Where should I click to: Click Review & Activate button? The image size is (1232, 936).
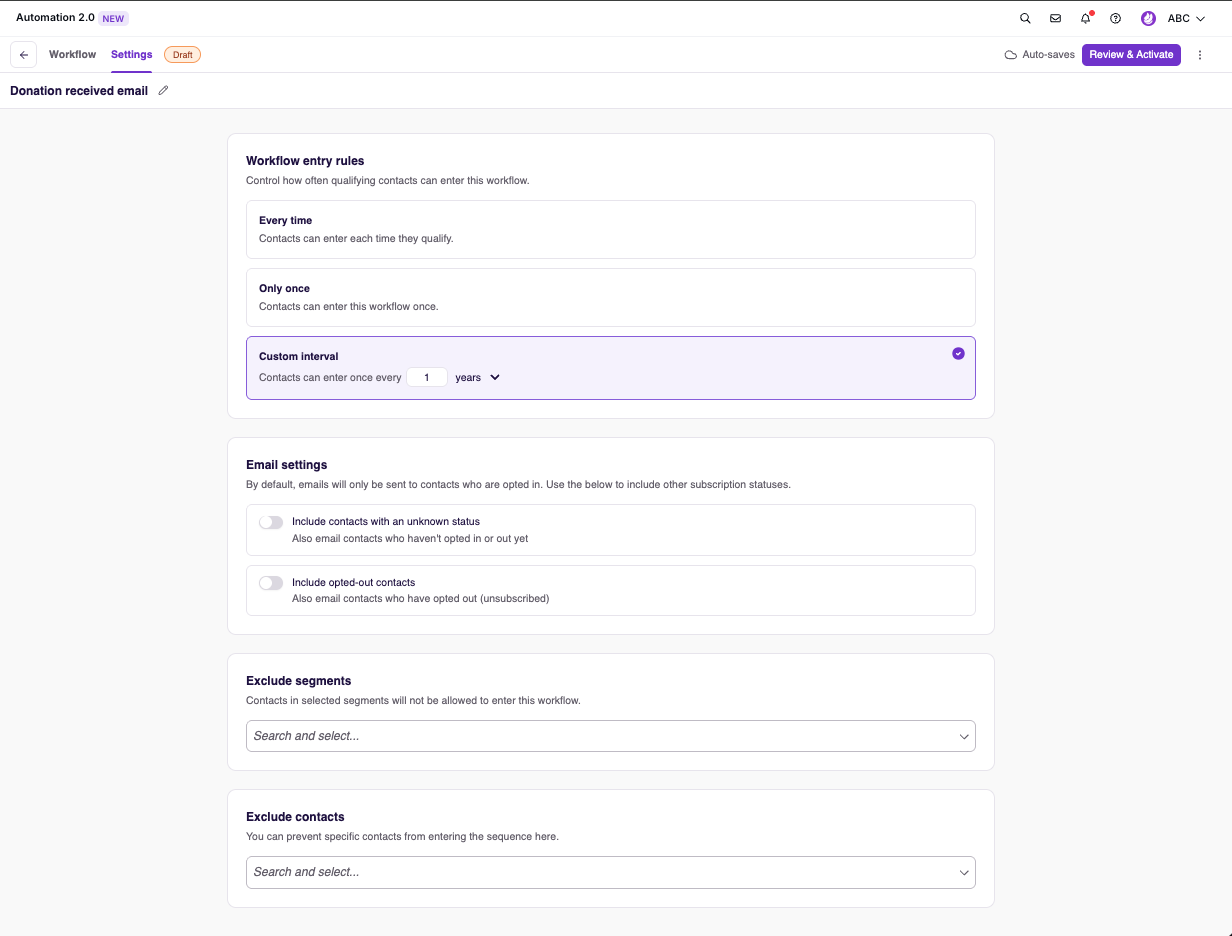coord(1131,55)
